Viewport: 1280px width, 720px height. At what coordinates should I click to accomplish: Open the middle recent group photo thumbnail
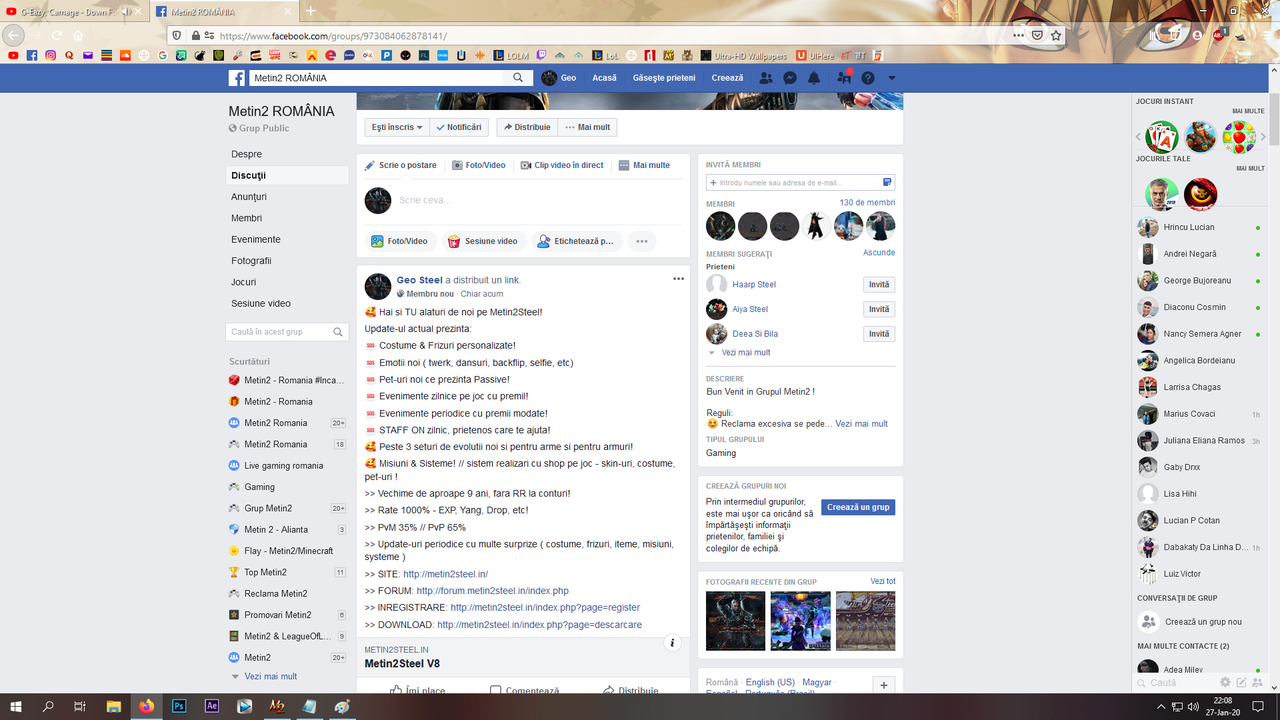pyautogui.click(x=800, y=621)
